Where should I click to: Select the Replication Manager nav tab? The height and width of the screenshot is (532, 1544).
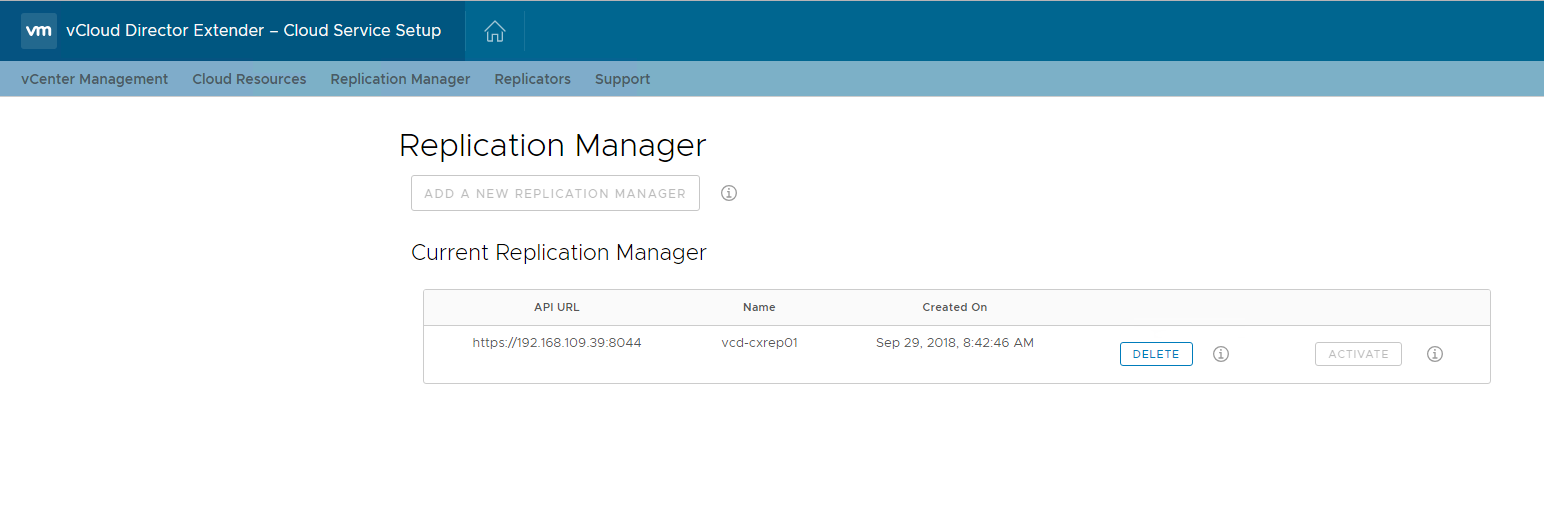tap(400, 79)
